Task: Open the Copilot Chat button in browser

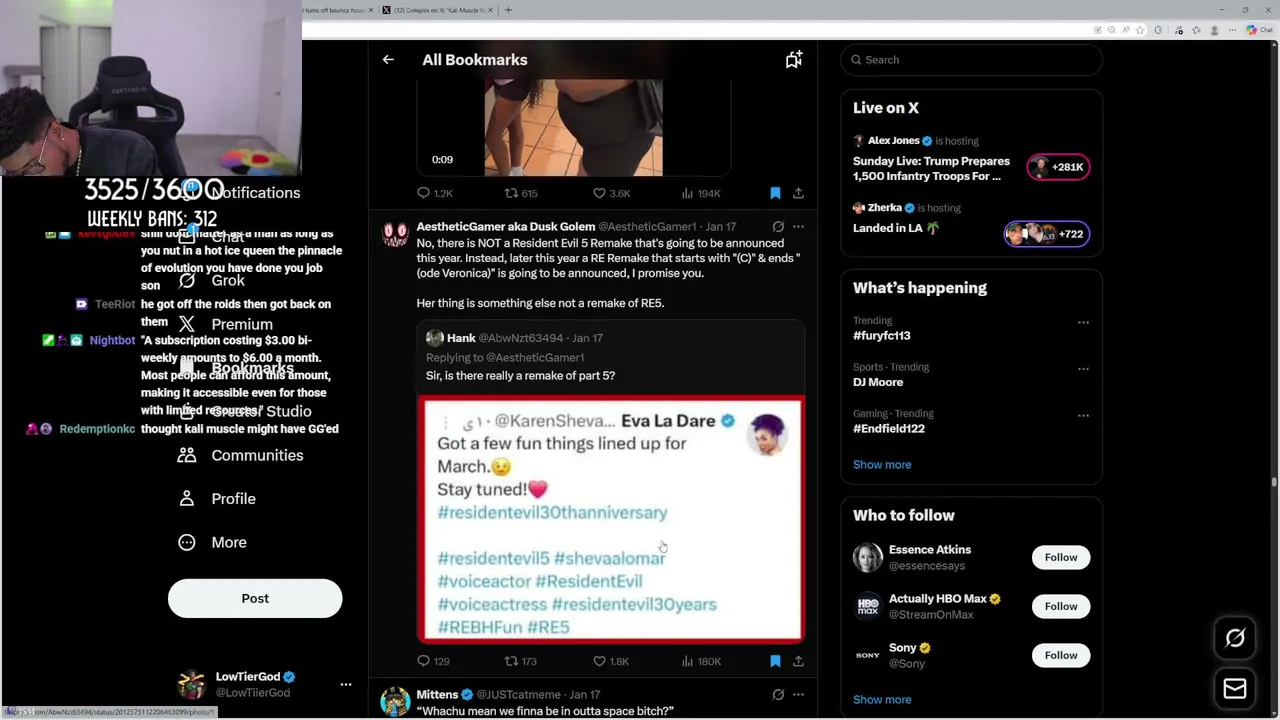Action: pyautogui.click(x=1259, y=30)
